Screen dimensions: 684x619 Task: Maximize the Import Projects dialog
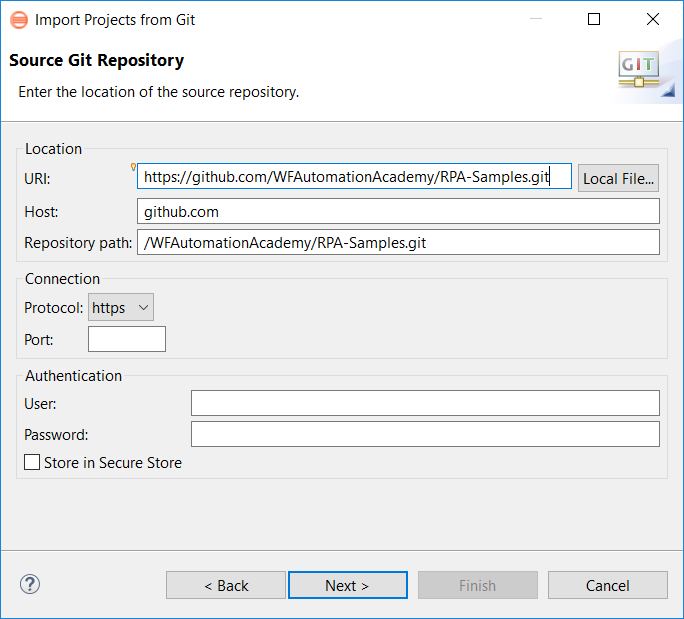click(594, 19)
